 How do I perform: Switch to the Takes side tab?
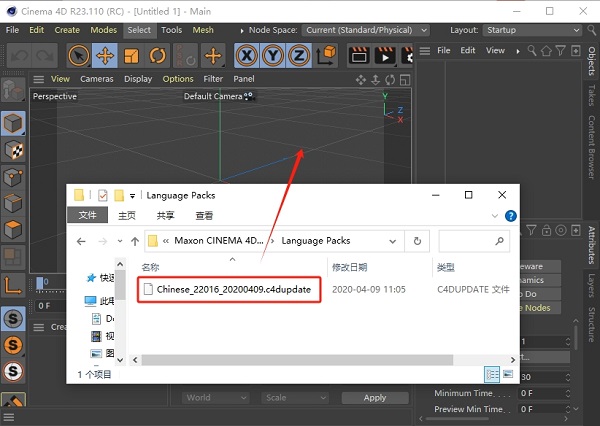(x=592, y=96)
